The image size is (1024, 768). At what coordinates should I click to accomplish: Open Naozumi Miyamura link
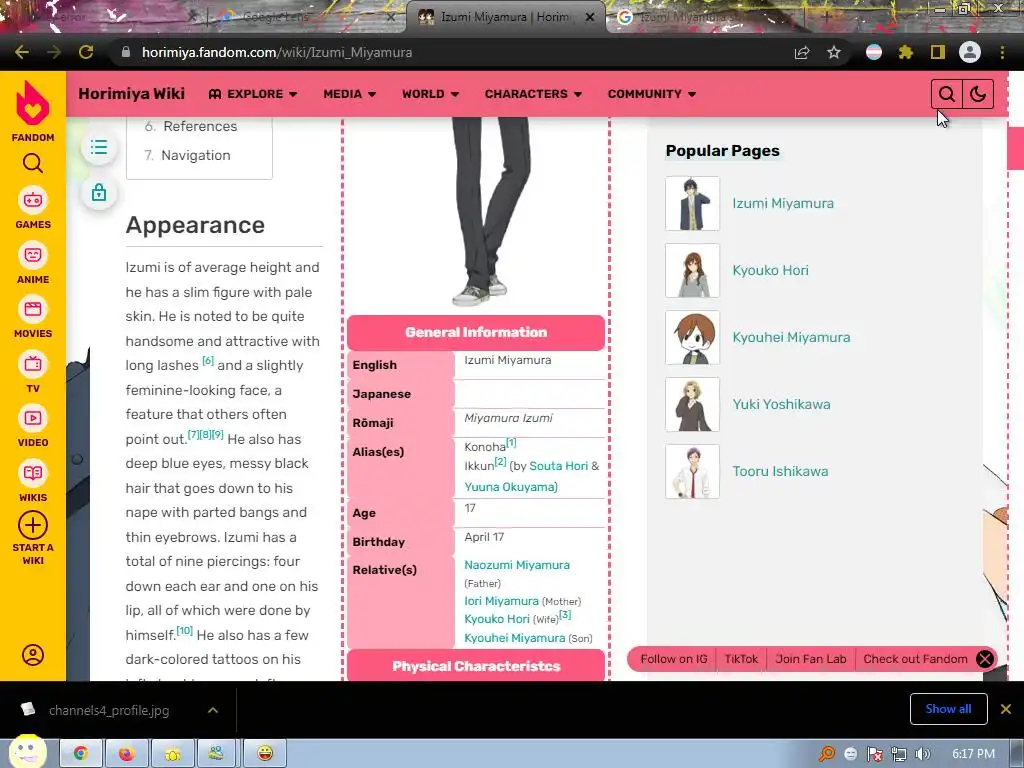(517, 565)
